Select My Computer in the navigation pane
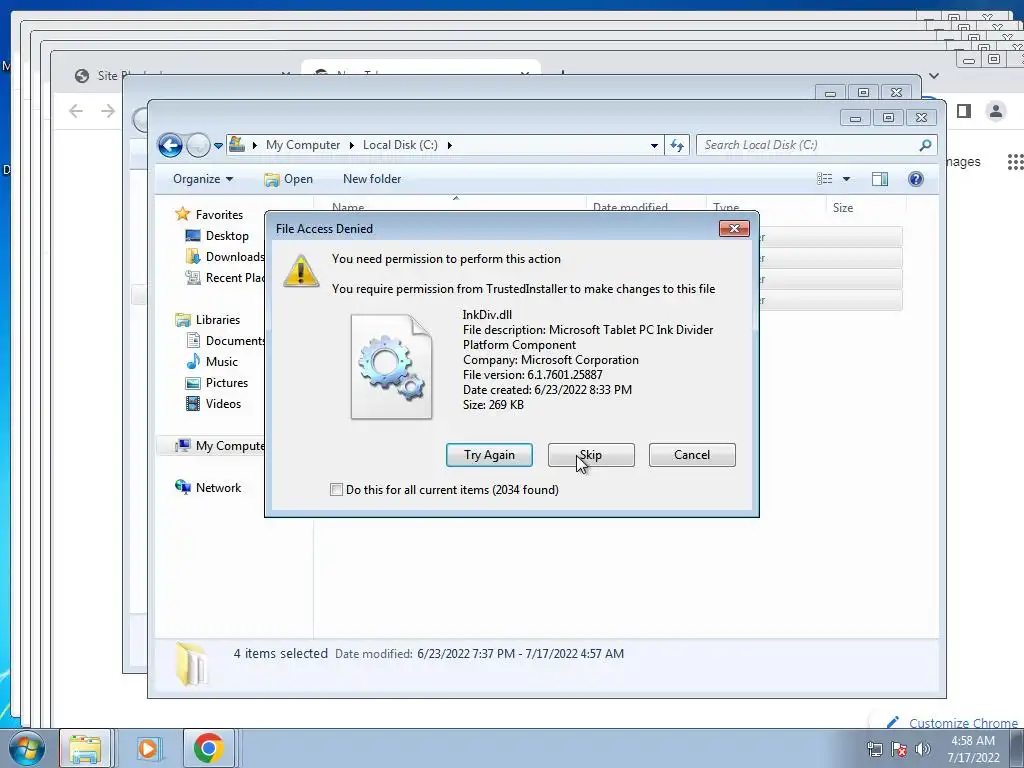The image size is (1024, 768). [219, 445]
